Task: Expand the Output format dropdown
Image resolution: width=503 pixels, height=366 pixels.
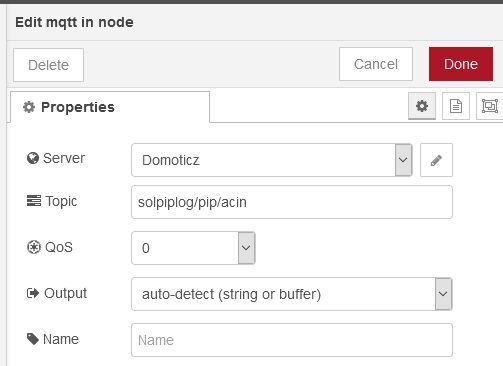Action: click(x=443, y=294)
